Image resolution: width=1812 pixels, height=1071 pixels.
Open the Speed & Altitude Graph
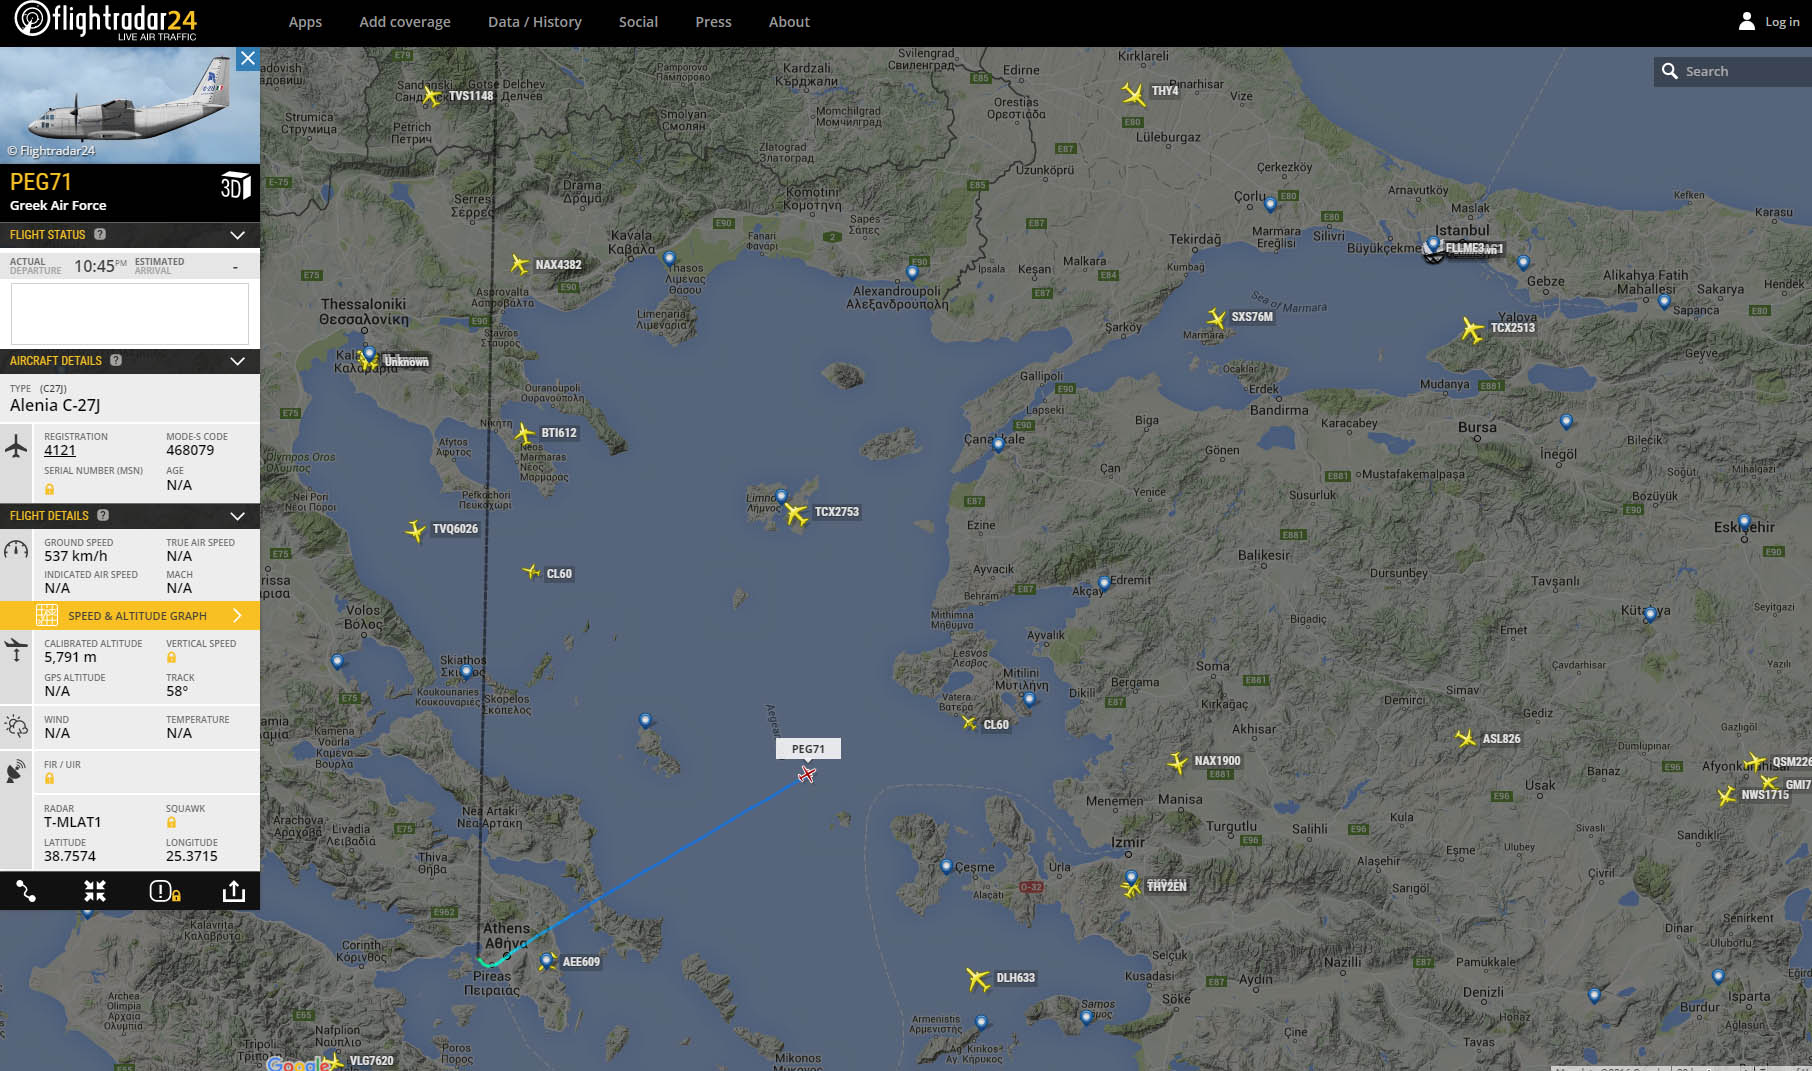(130, 615)
